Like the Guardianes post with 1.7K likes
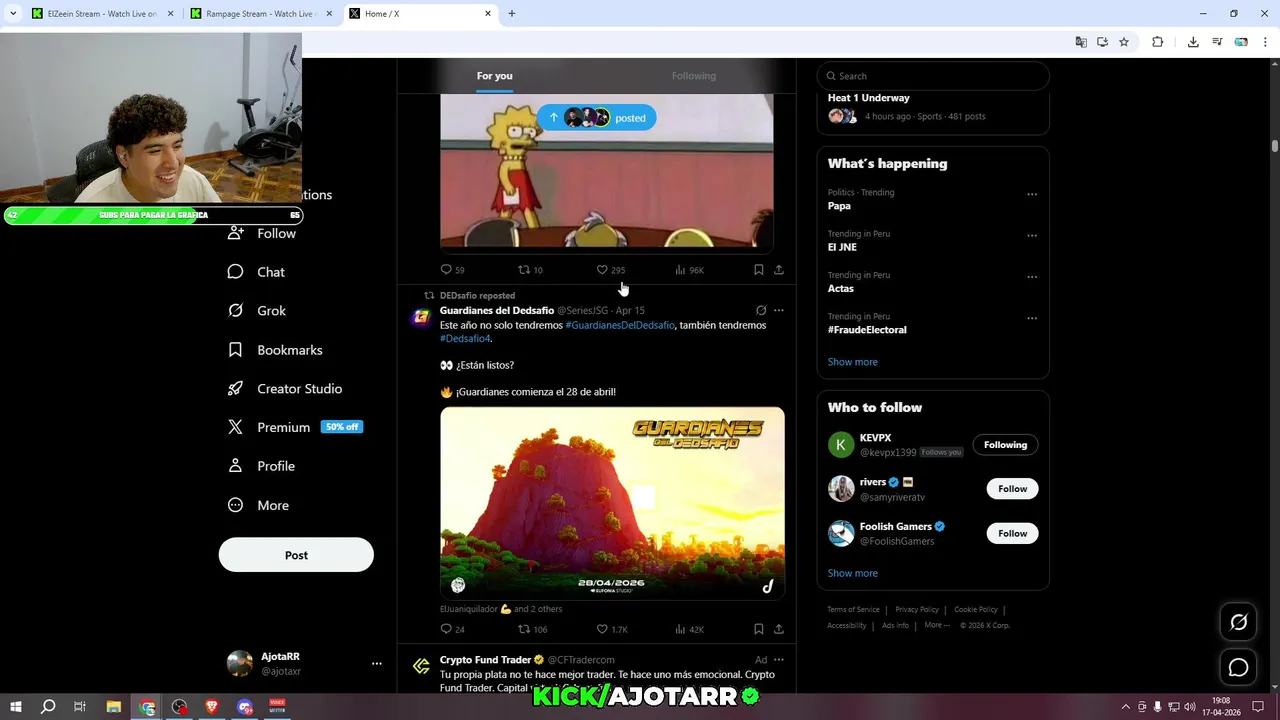Screen dimensions: 1280x720 tap(612, 629)
